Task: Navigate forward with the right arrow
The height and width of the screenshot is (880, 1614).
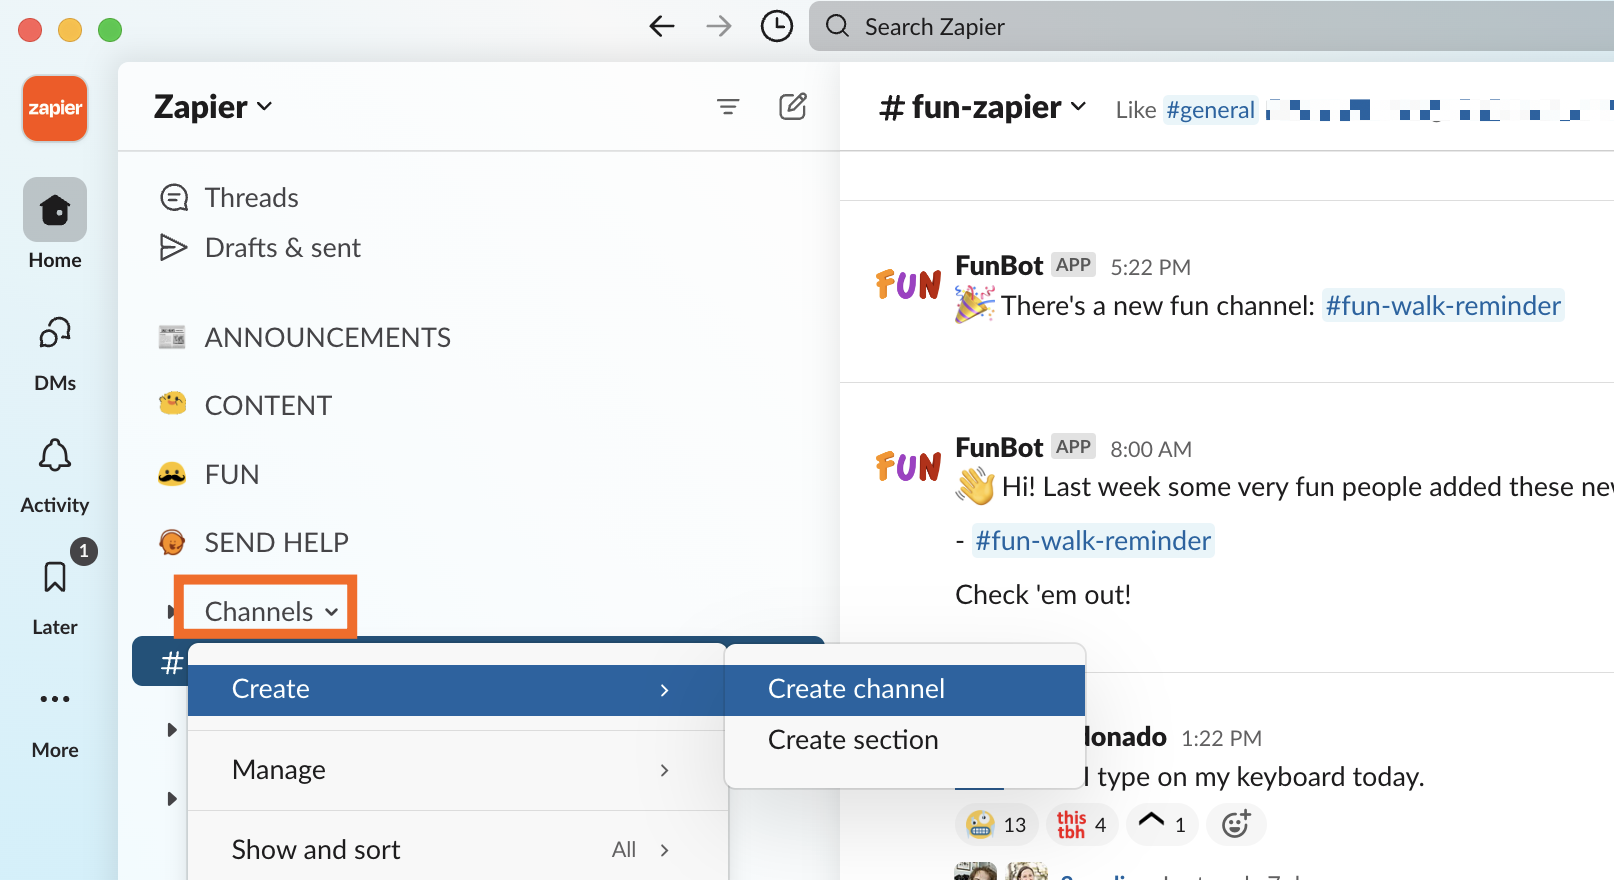Action: (x=718, y=26)
